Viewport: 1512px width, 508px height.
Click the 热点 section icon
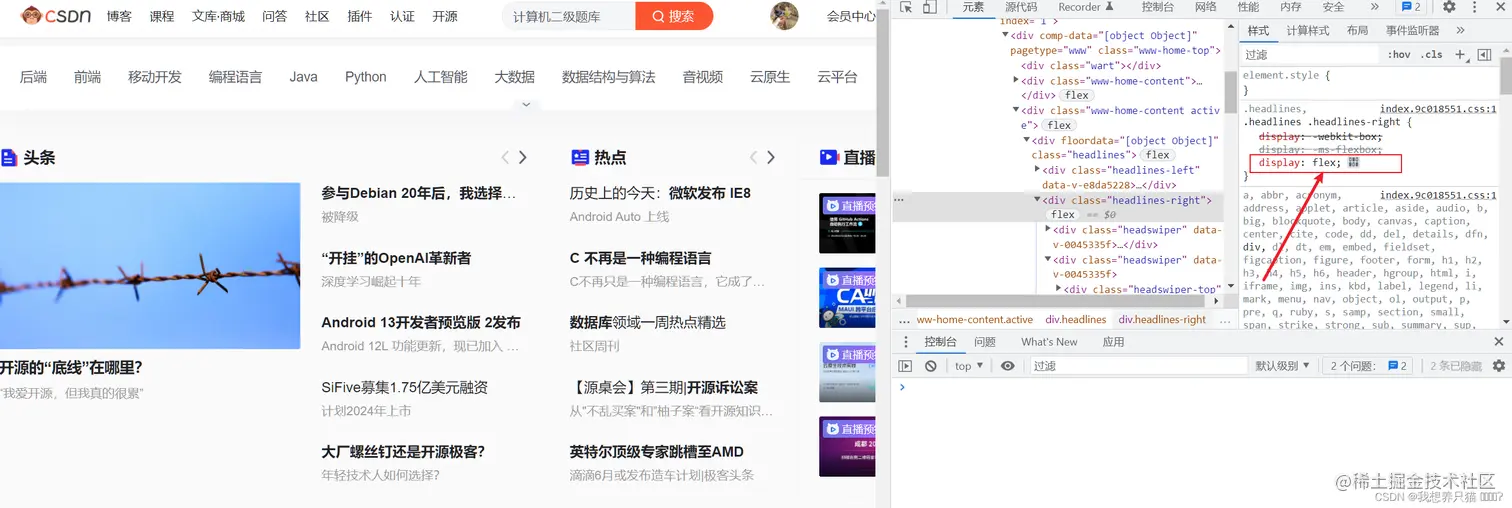tap(579, 157)
